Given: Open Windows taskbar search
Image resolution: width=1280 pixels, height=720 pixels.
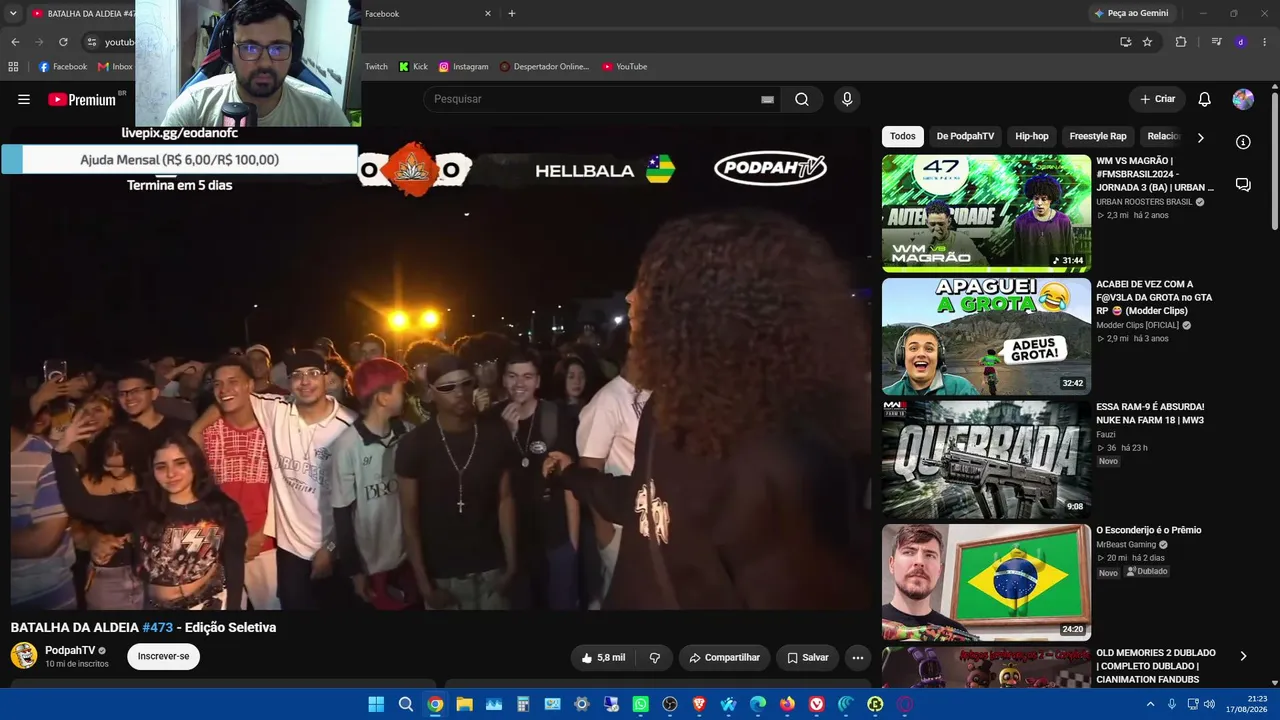Looking at the screenshot, I should 406,704.
